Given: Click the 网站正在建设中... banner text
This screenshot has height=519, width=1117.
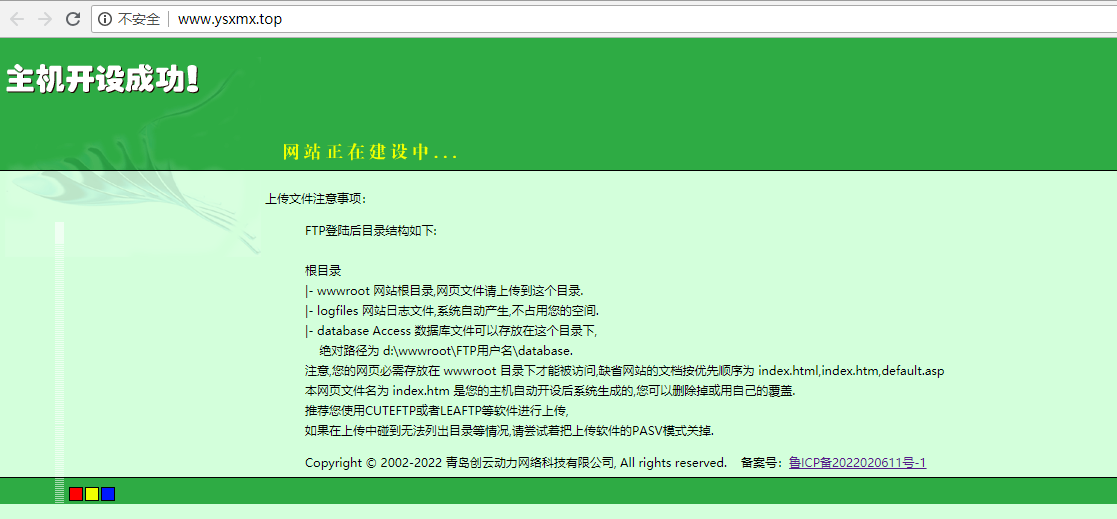Looking at the screenshot, I should [370, 152].
